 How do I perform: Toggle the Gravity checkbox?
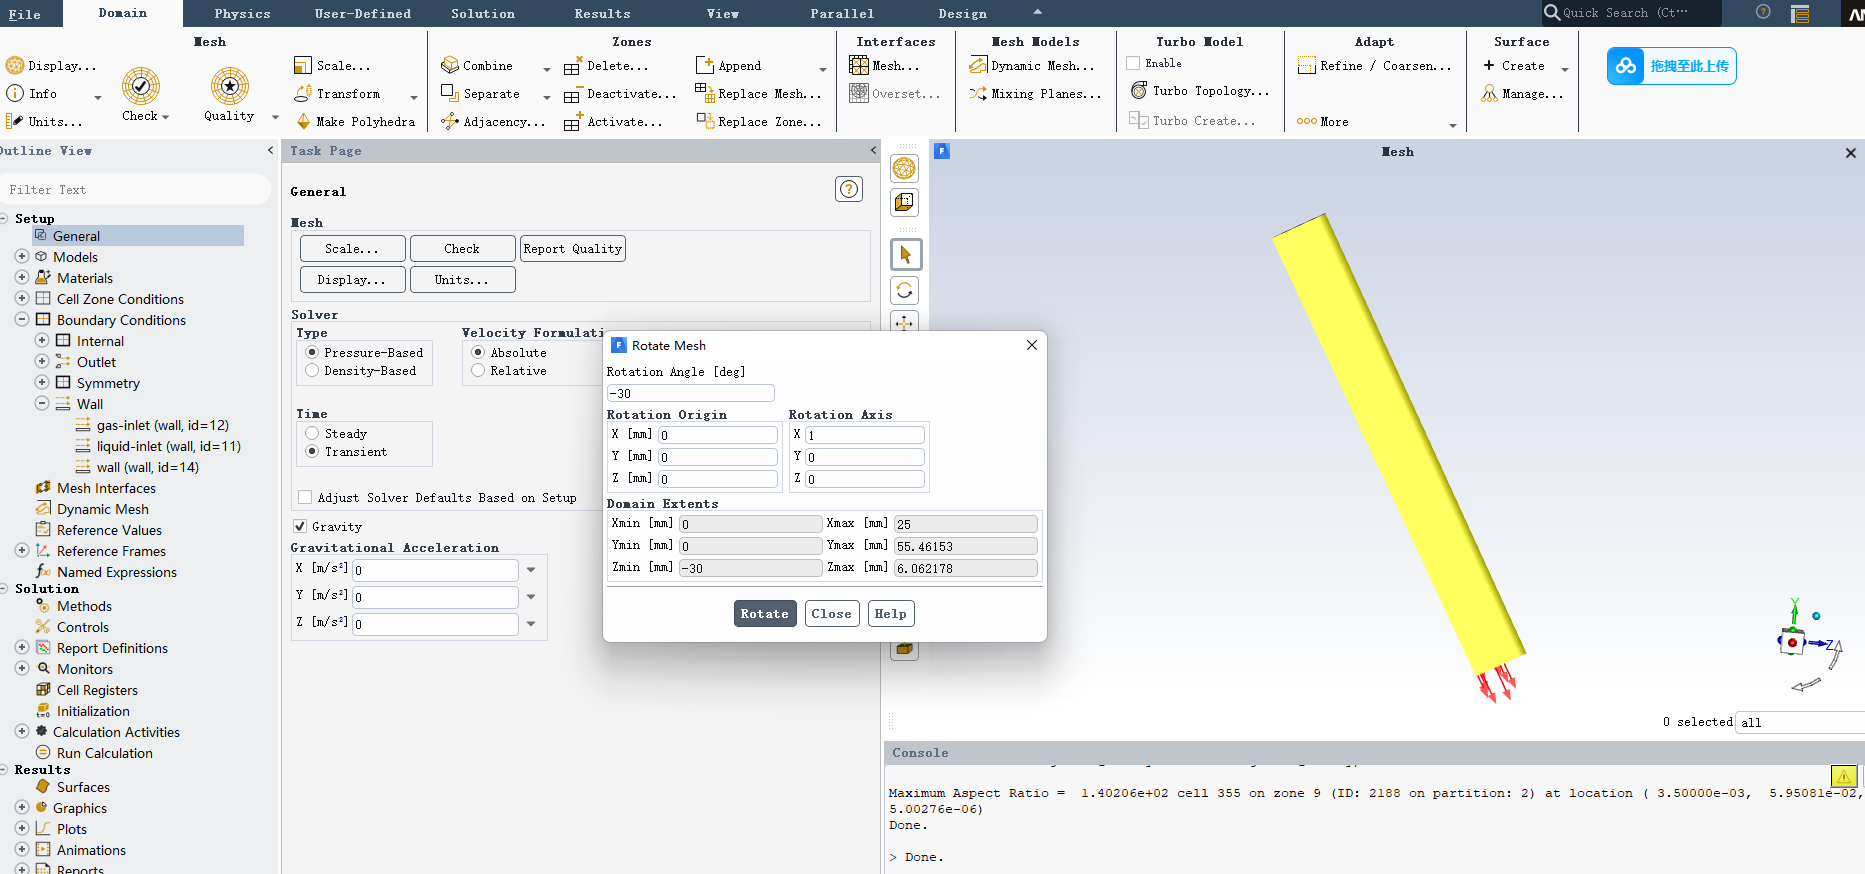[300, 526]
